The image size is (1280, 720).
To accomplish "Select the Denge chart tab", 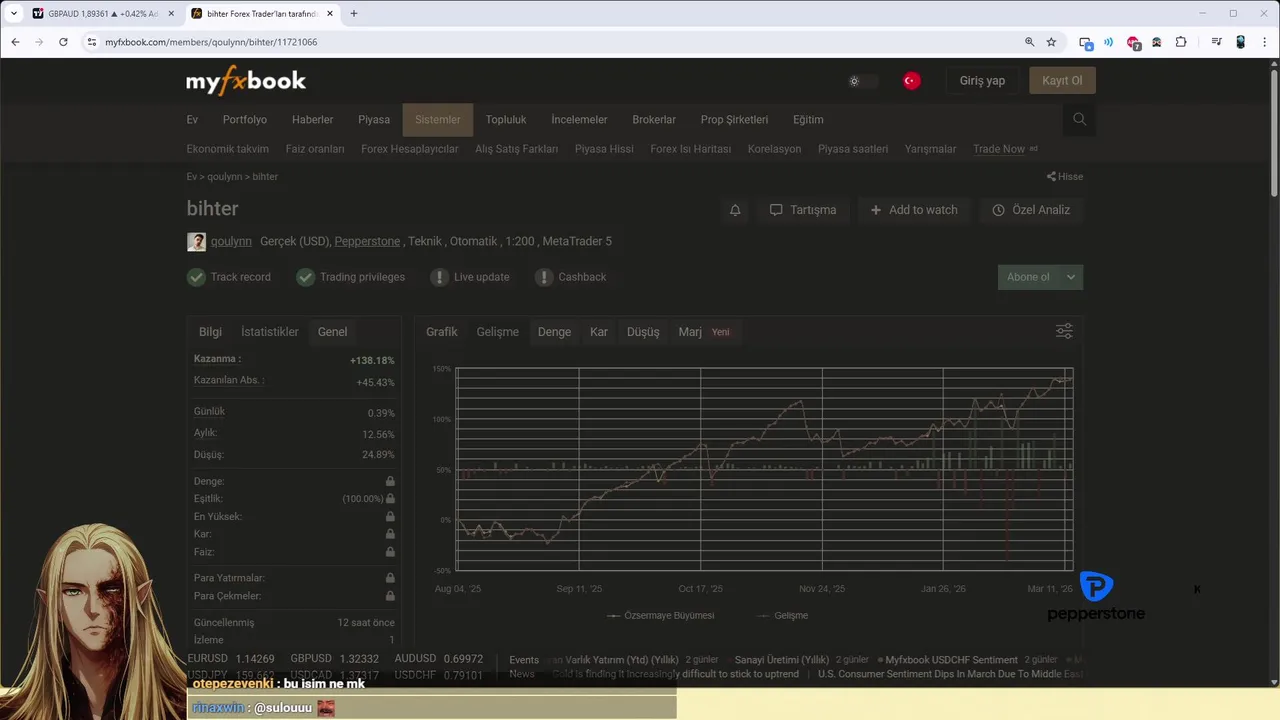I will click(x=554, y=332).
